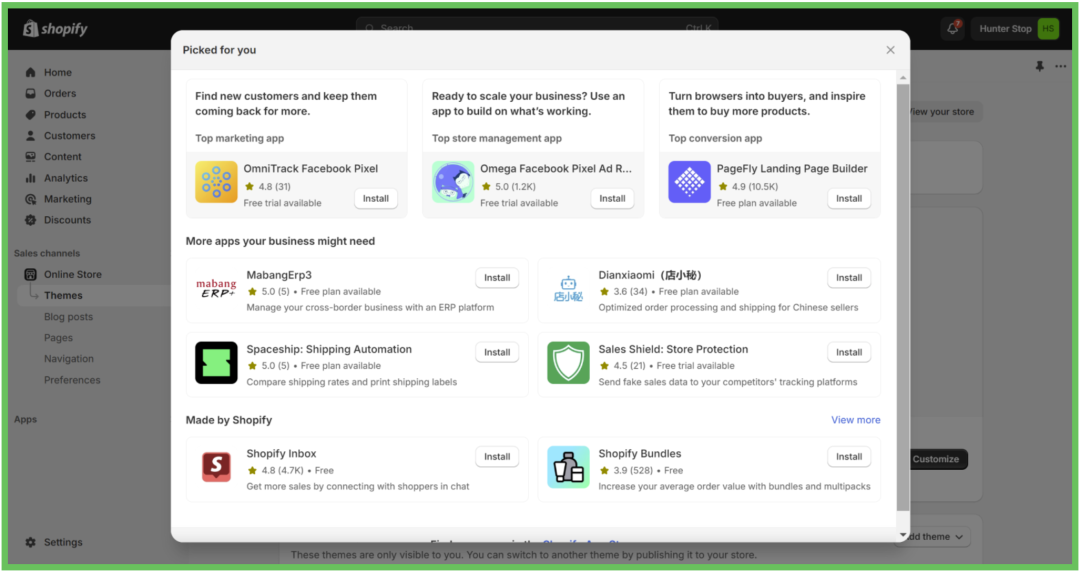Click the PageFly Landing Page Builder icon

pyautogui.click(x=689, y=182)
